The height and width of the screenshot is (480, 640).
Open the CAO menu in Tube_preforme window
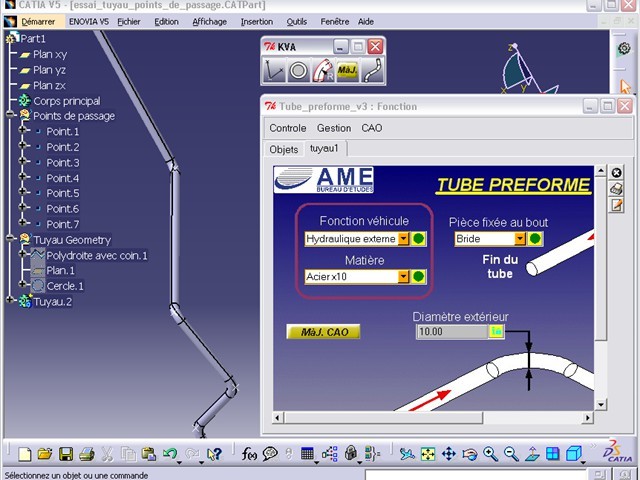372,128
